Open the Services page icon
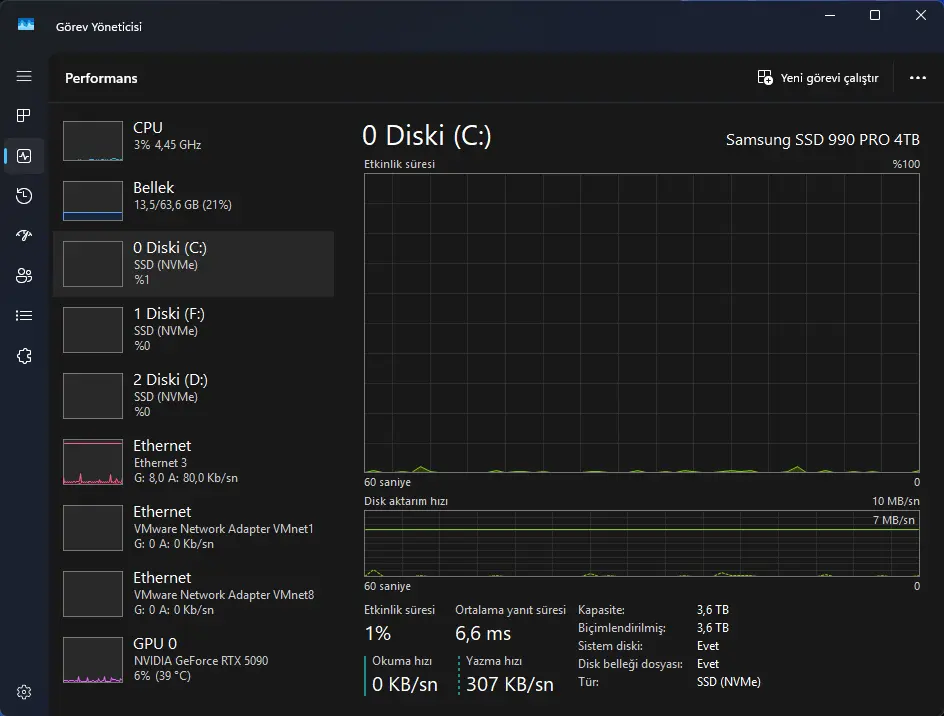This screenshot has height=716, width=944. 24,356
